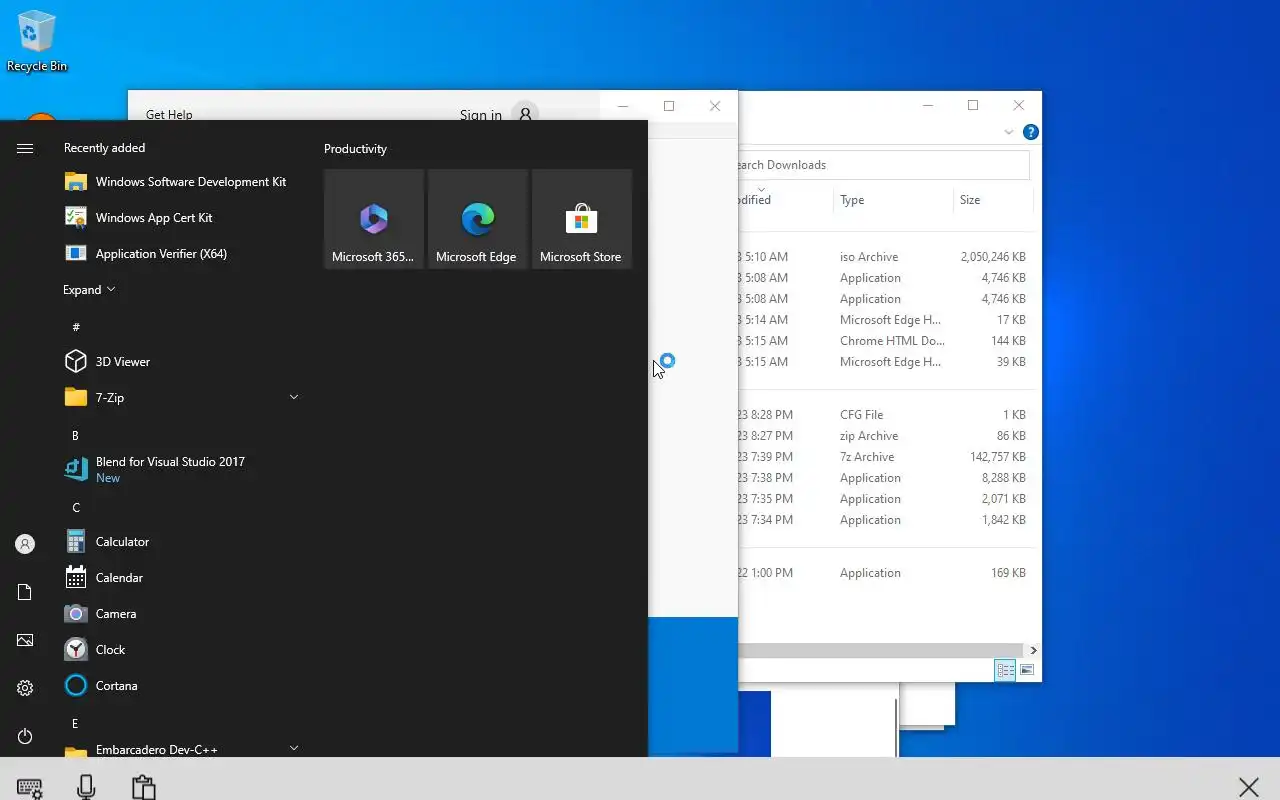Open Settings gear in the Start sidebar
The image size is (1280, 800).
click(25, 688)
